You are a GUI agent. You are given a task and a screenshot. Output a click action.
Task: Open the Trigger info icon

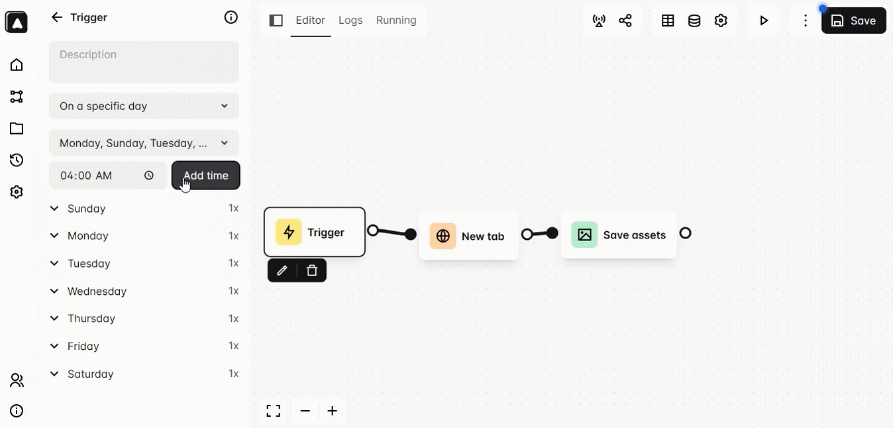(231, 17)
